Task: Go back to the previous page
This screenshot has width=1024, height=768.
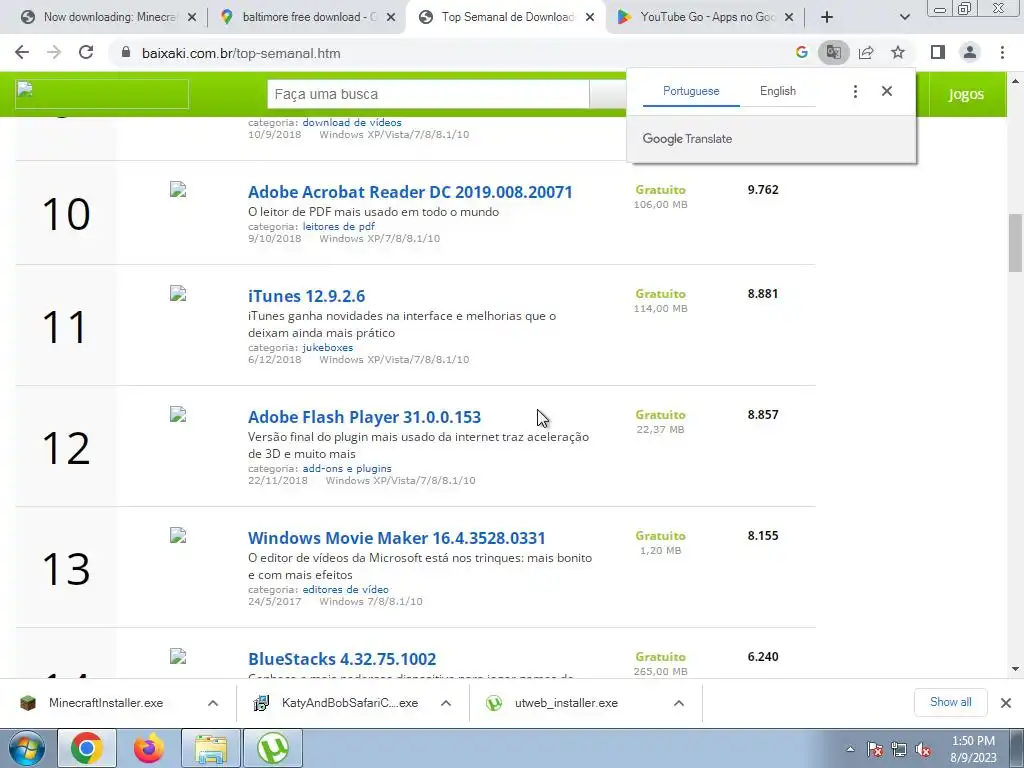Action: [22, 53]
